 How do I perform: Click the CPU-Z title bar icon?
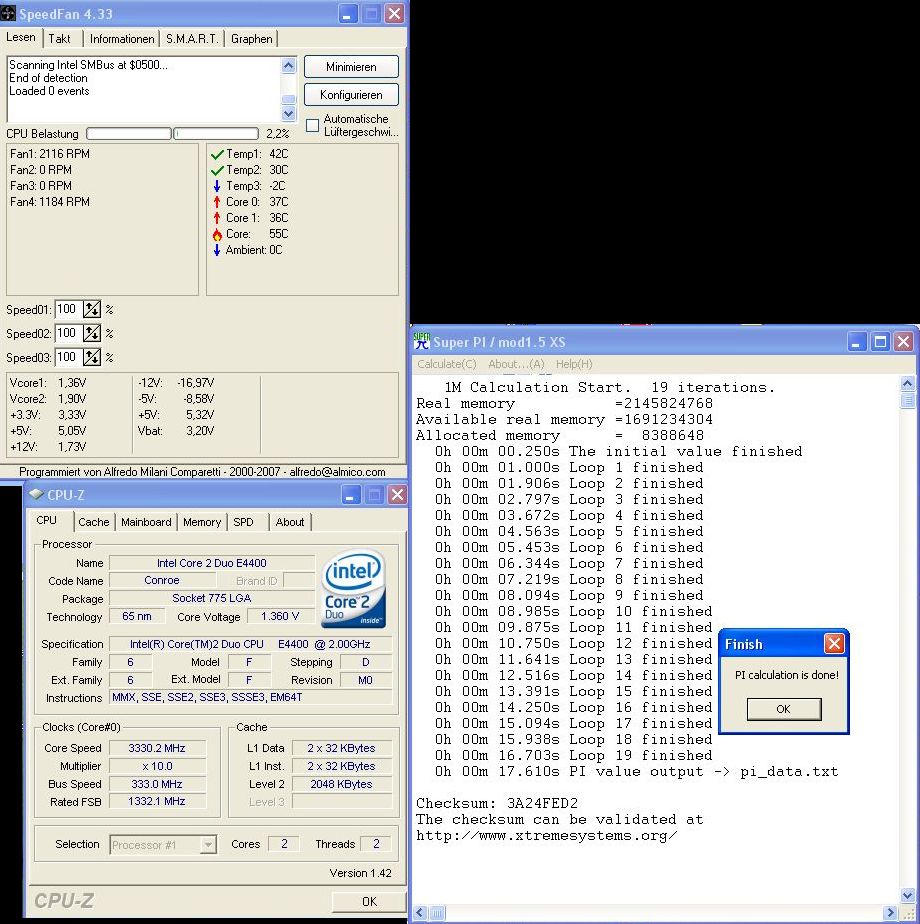tap(36, 494)
